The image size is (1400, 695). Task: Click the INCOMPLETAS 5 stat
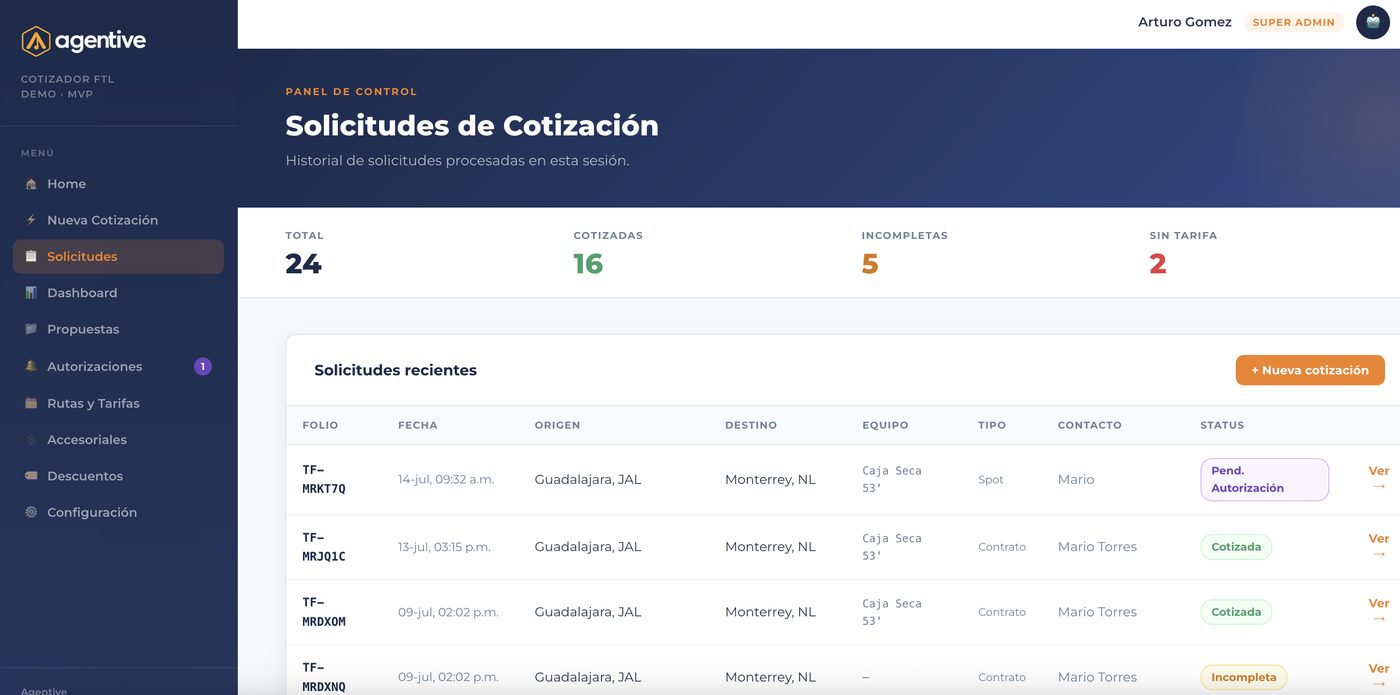[904, 254]
